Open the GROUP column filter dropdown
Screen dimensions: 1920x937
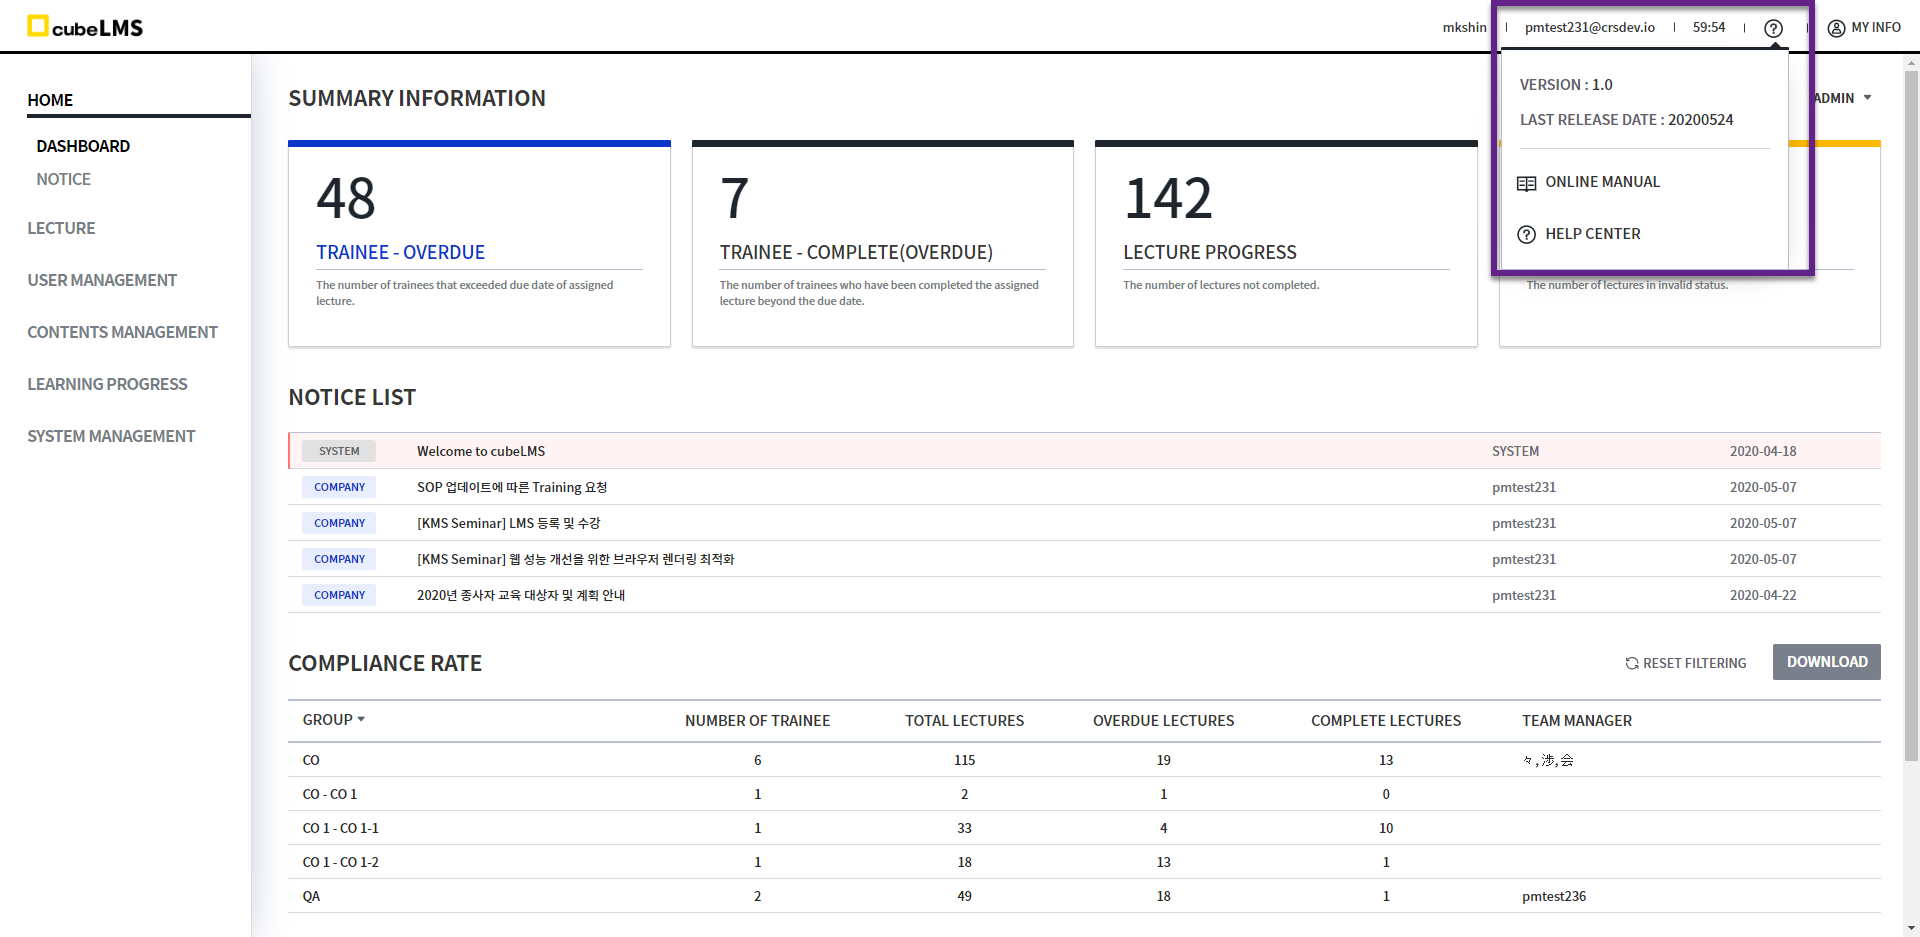point(361,720)
